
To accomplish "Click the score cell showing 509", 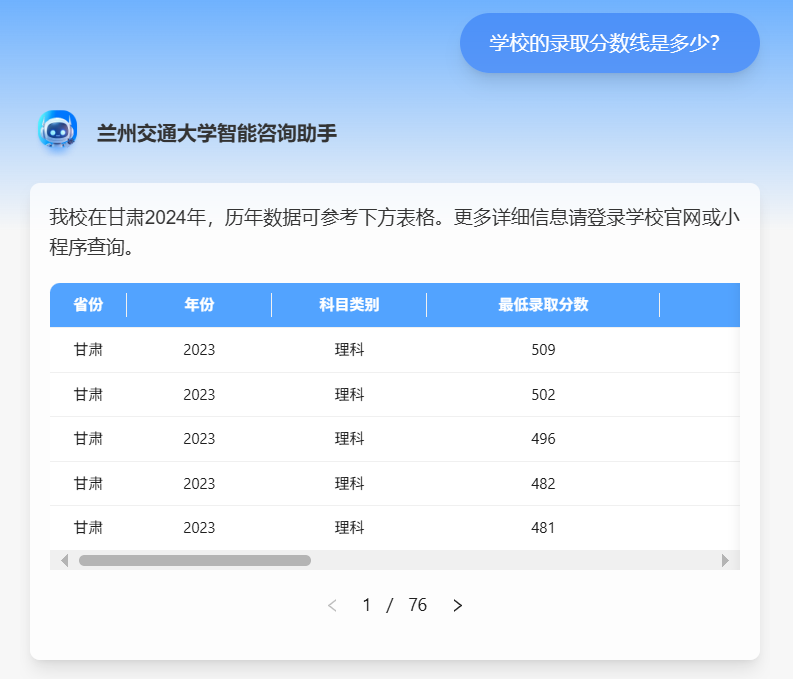I will pos(543,350).
